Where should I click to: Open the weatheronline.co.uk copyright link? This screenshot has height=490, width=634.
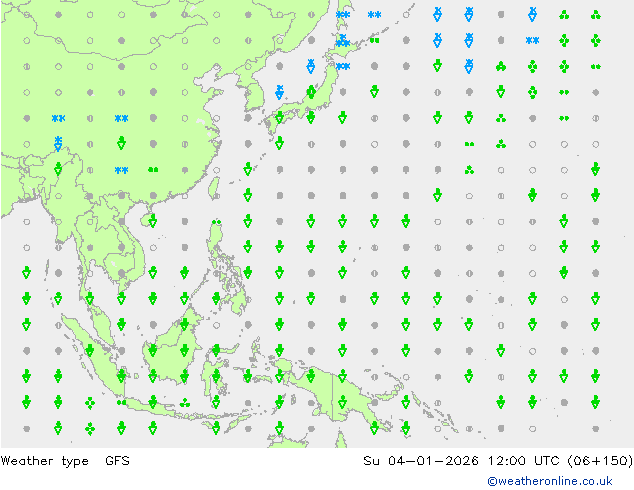[x=549, y=481]
